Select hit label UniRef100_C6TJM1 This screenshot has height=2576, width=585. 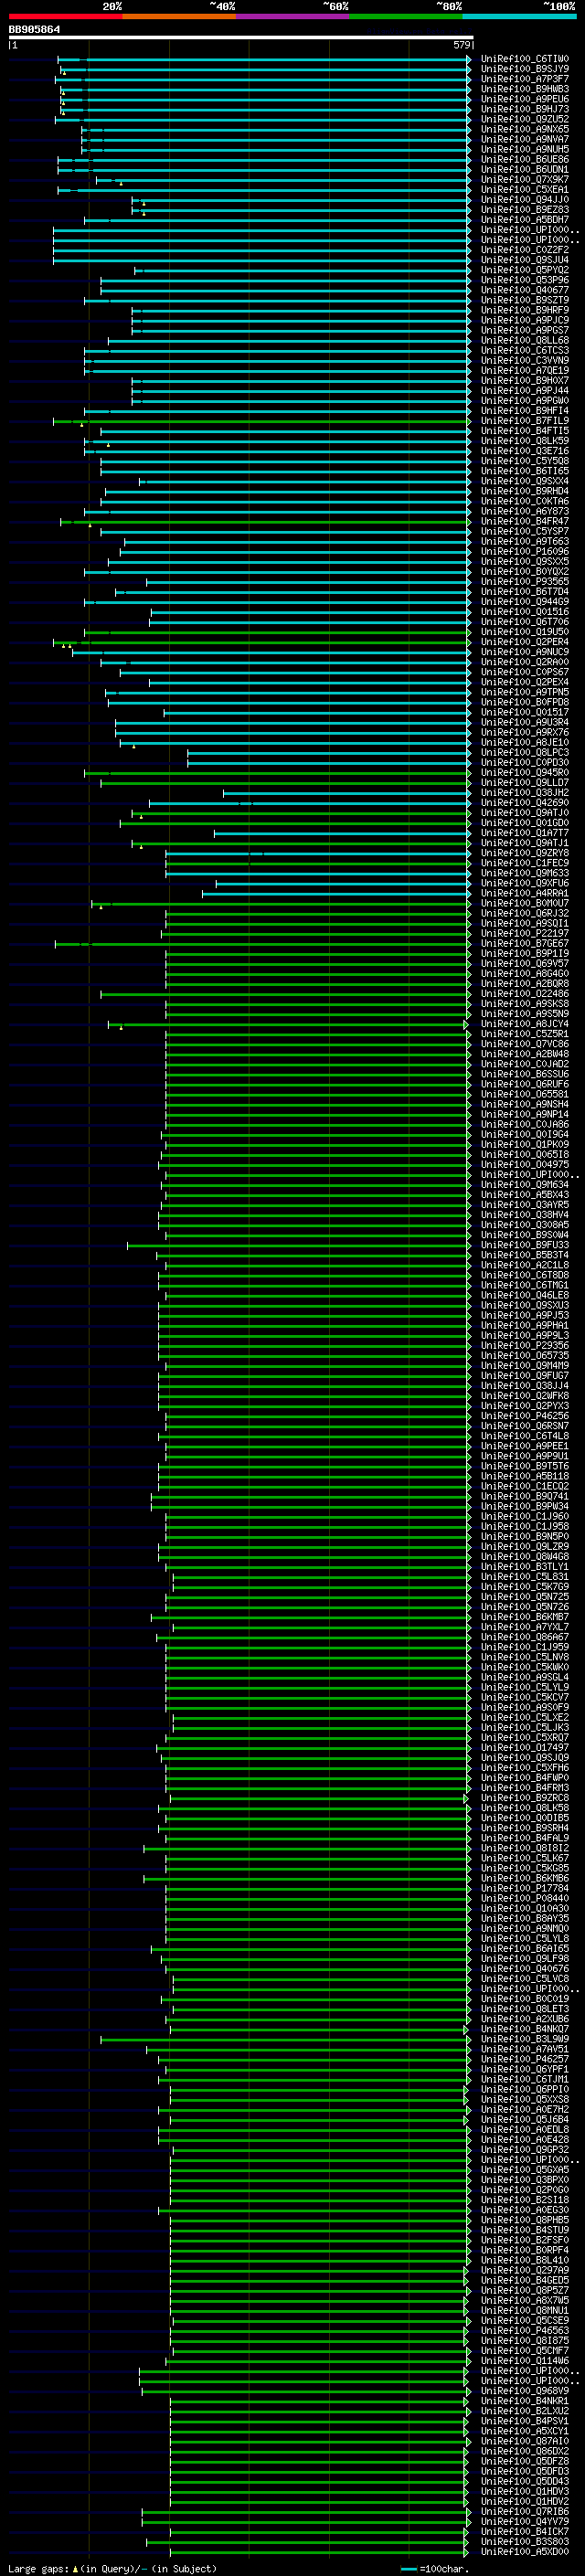click(525, 2079)
